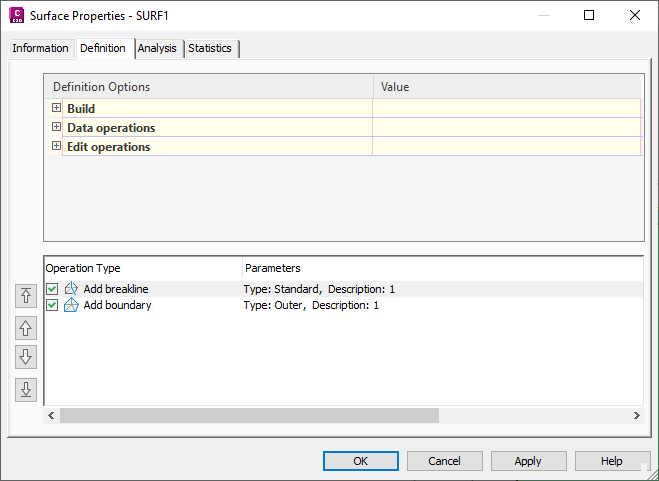
Task: Click the Apply button
Action: click(x=529, y=461)
